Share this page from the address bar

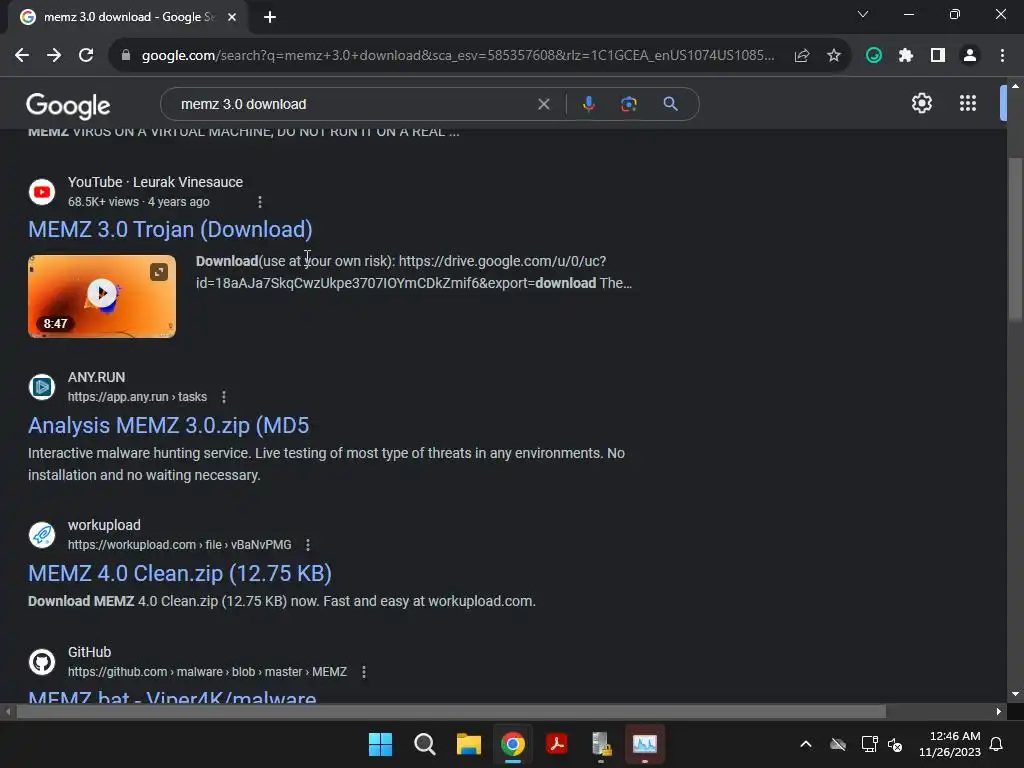[802, 56]
